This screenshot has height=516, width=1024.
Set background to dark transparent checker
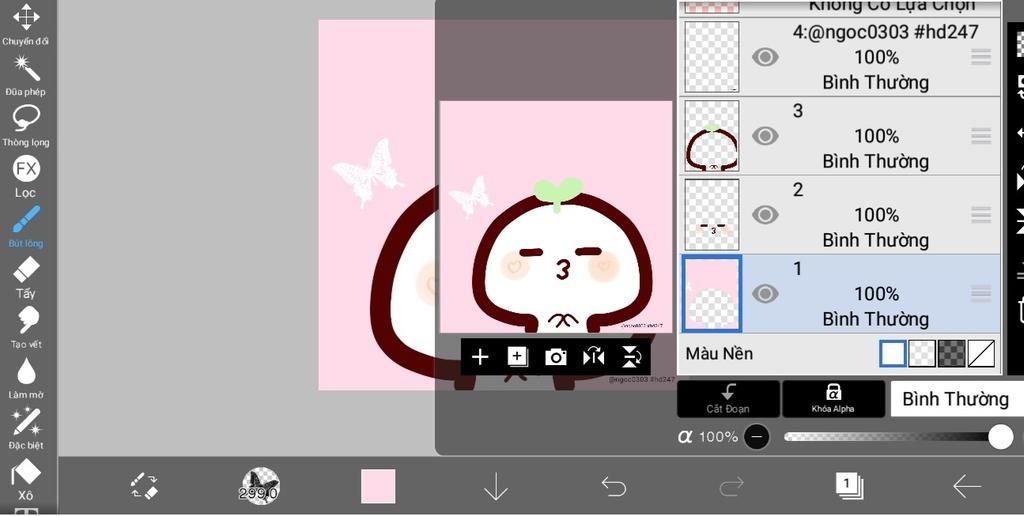952,353
